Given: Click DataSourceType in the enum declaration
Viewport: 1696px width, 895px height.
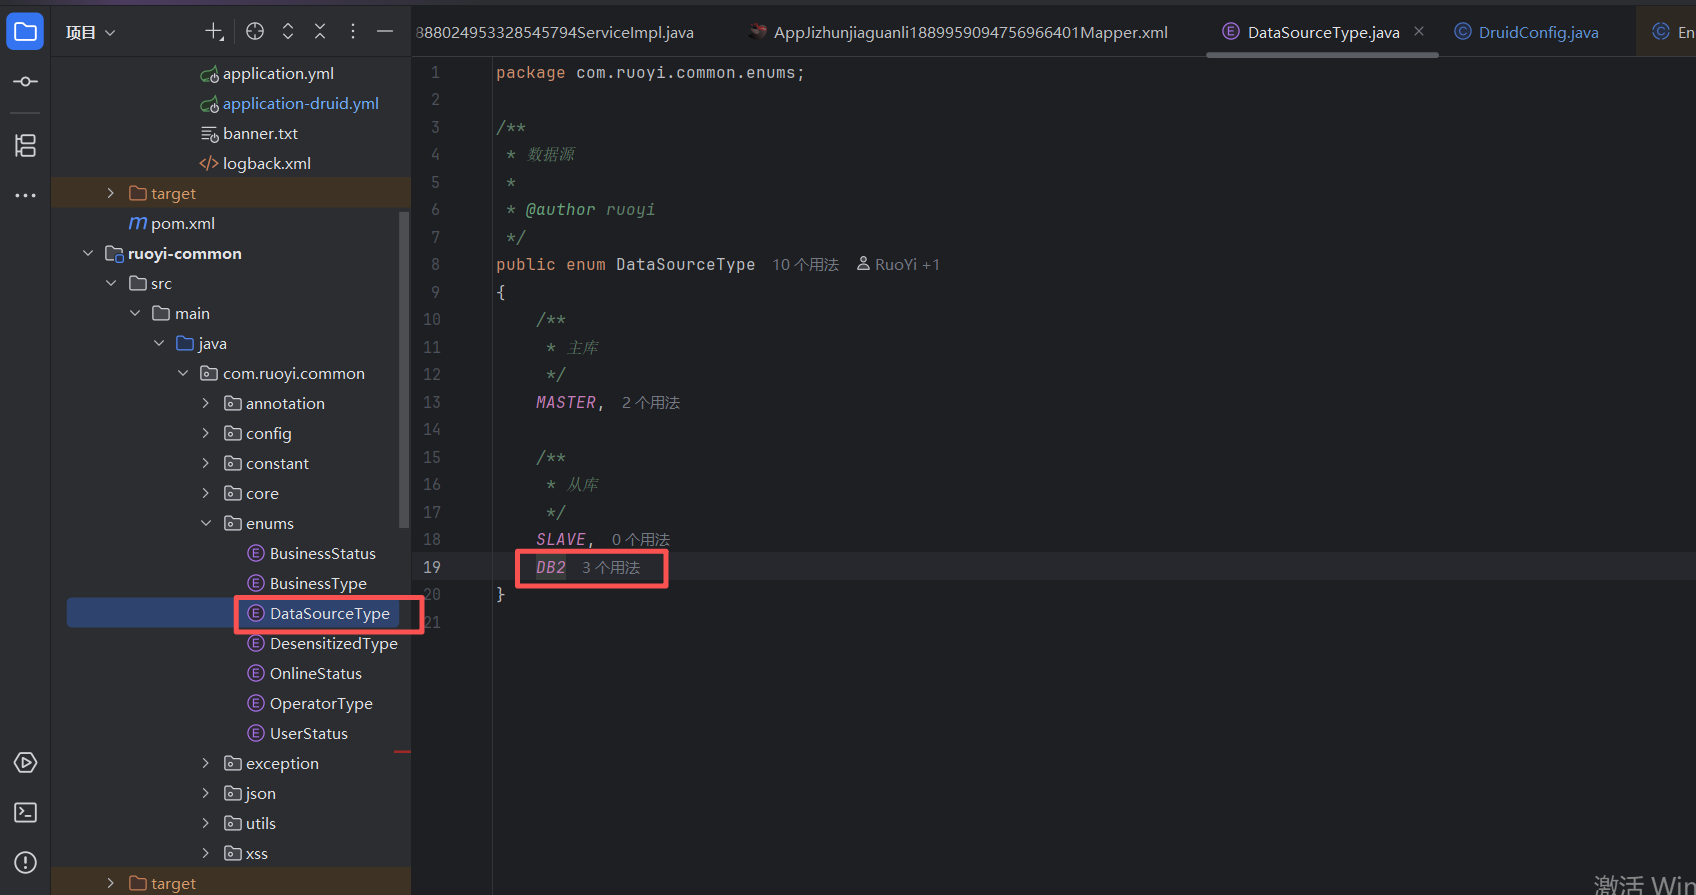Looking at the screenshot, I should coord(686,265).
